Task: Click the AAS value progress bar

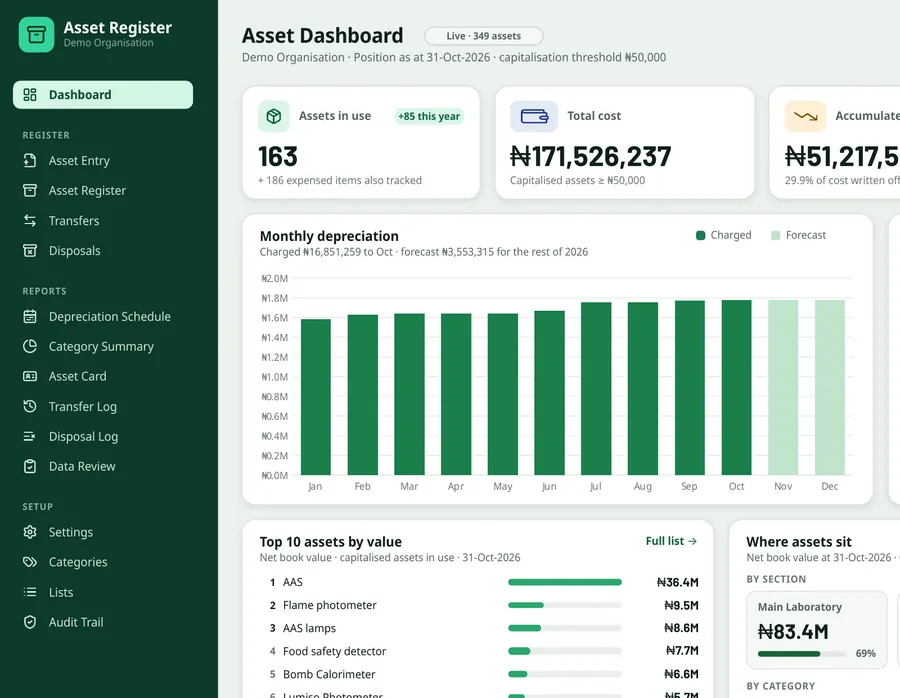Action: coord(565,582)
